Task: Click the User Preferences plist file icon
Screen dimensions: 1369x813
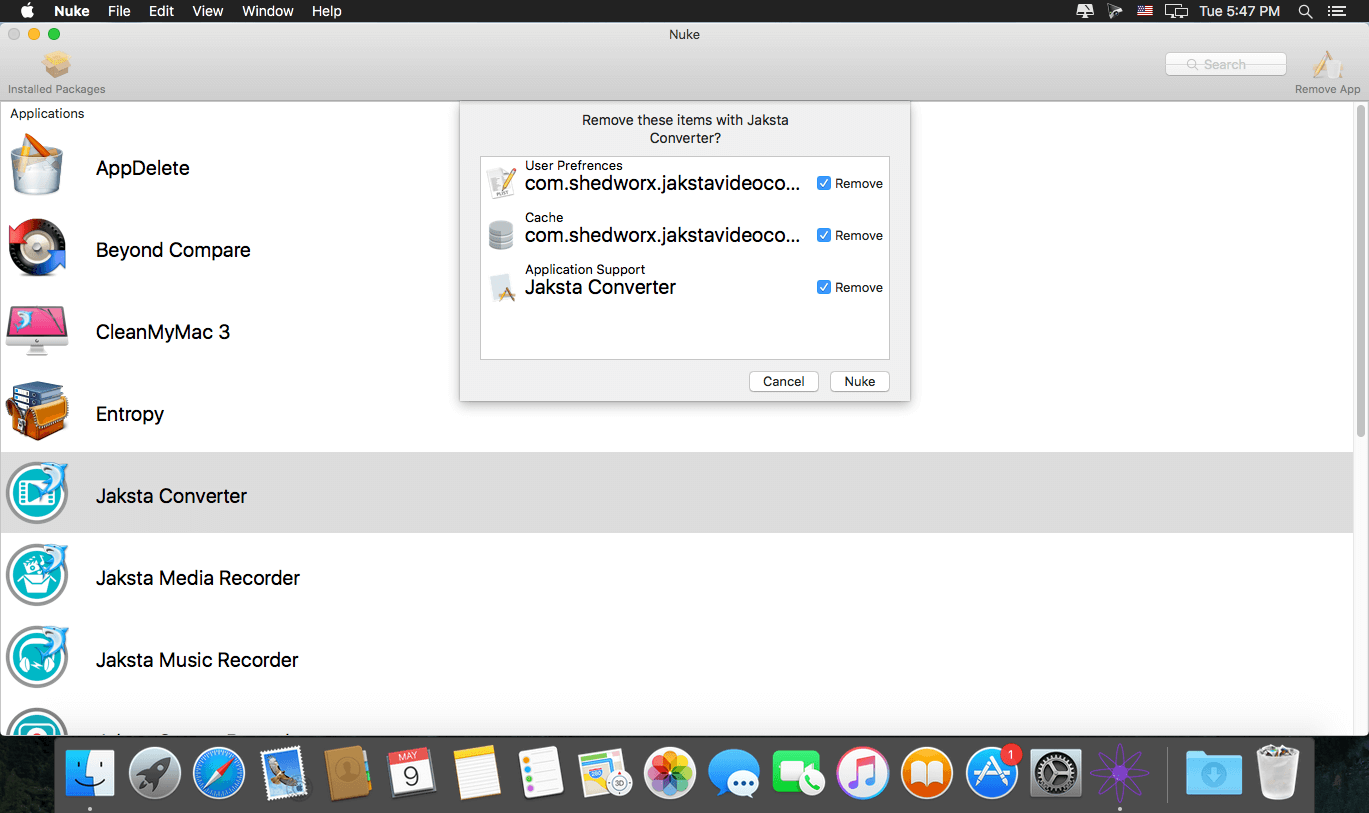Action: pyautogui.click(x=501, y=183)
